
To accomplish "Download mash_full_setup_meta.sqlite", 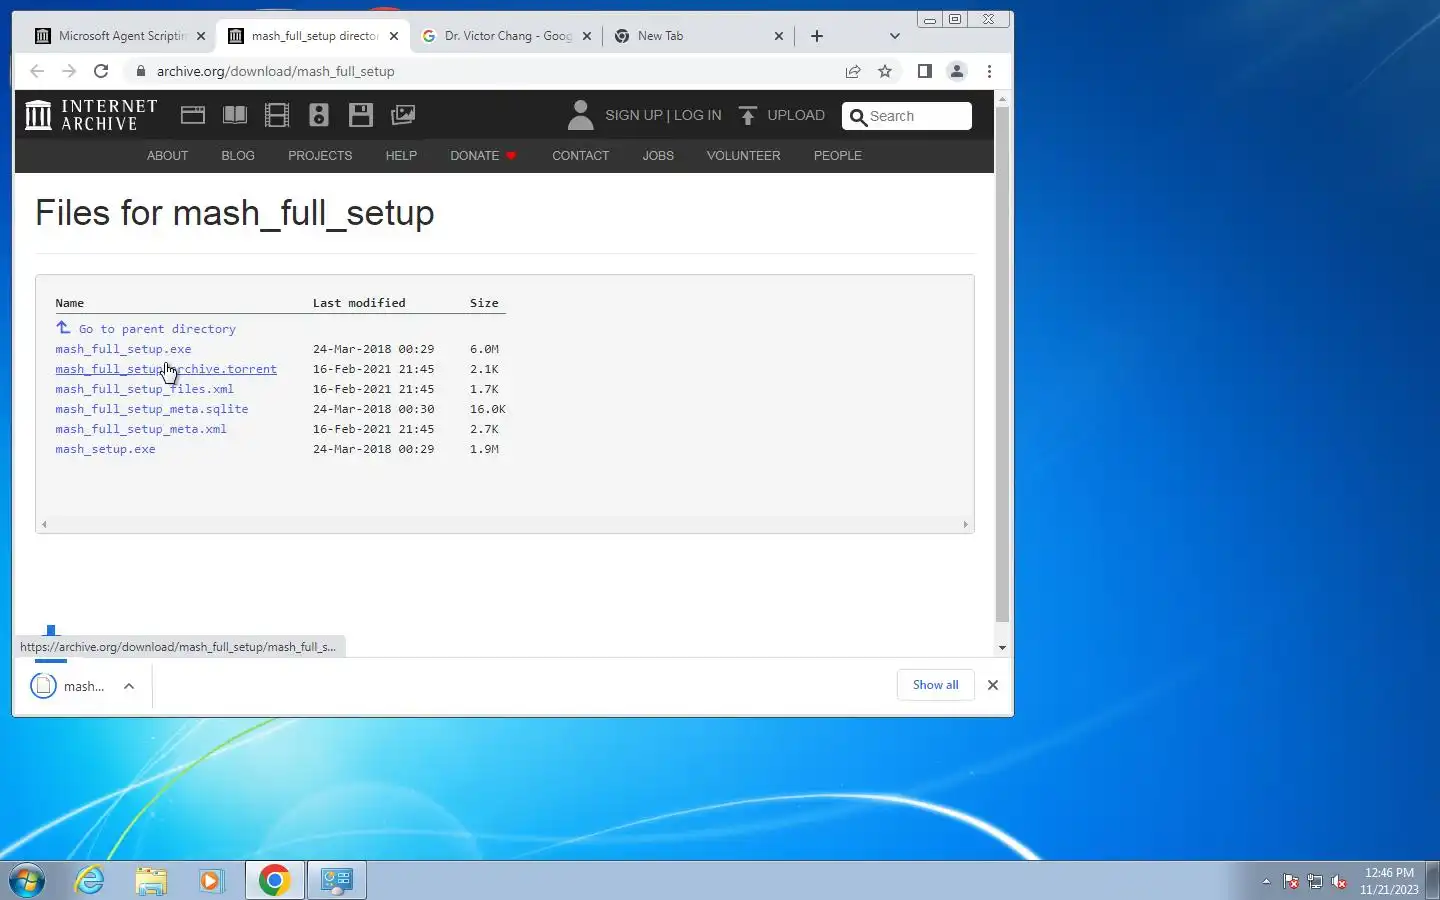I will click(152, 409).
